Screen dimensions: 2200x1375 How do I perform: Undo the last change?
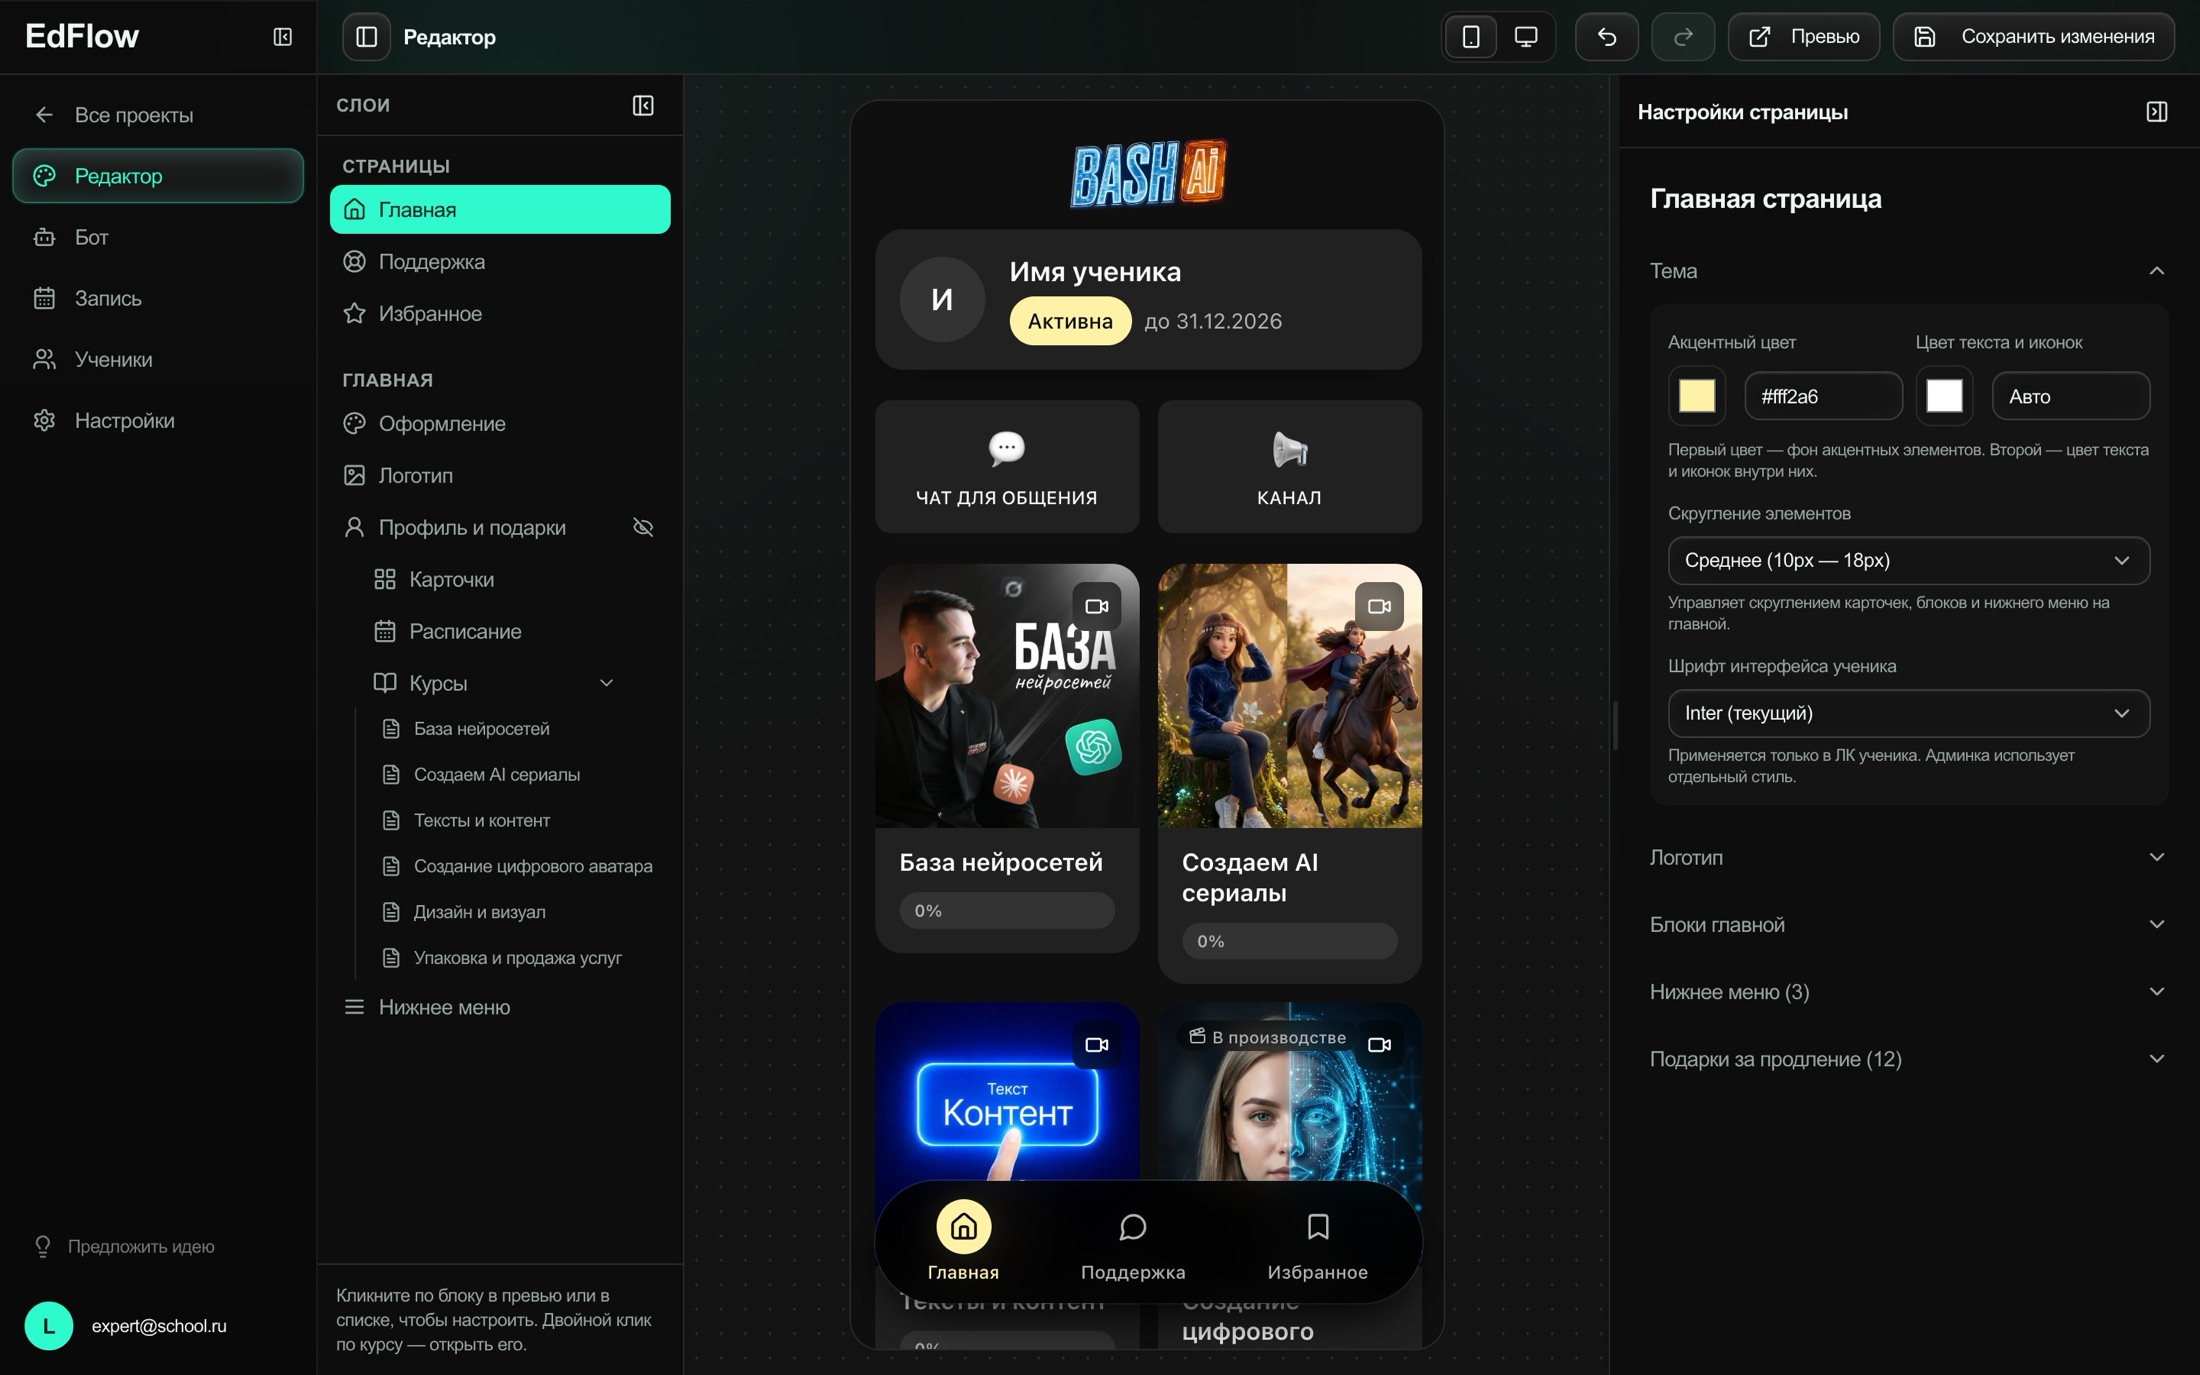[1607, 37]
